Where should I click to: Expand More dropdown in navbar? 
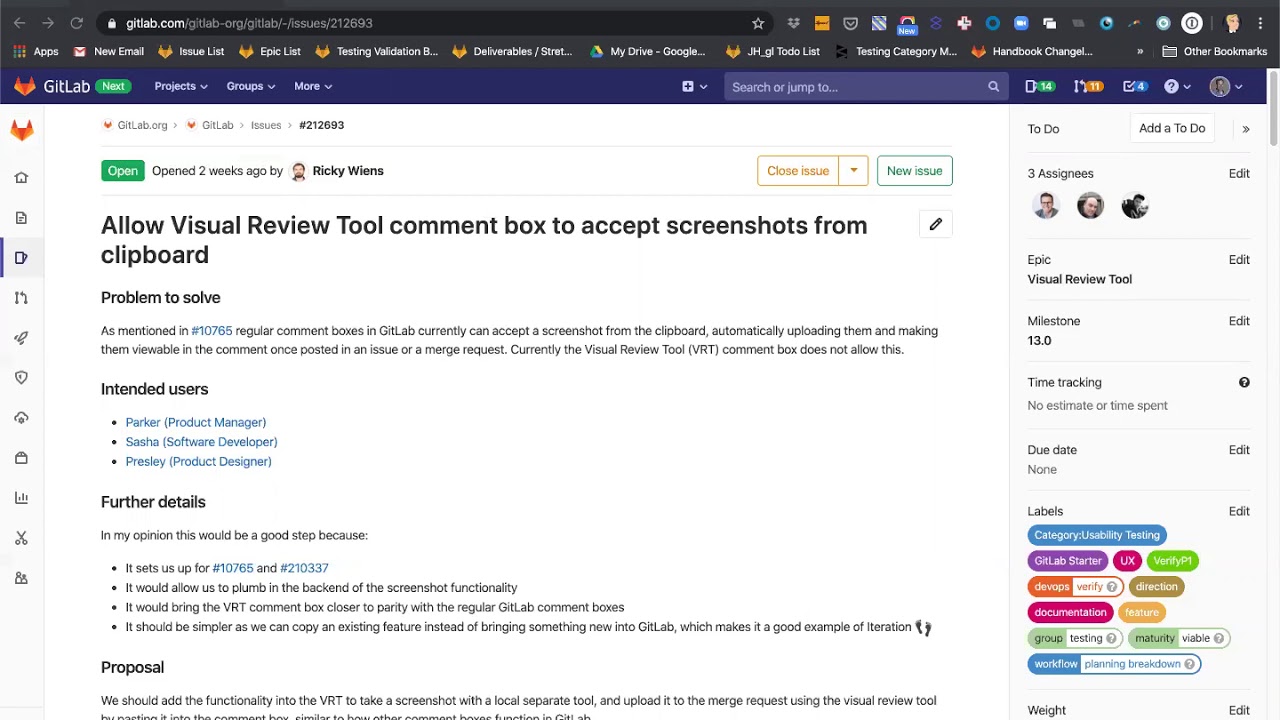pos(313,87)
